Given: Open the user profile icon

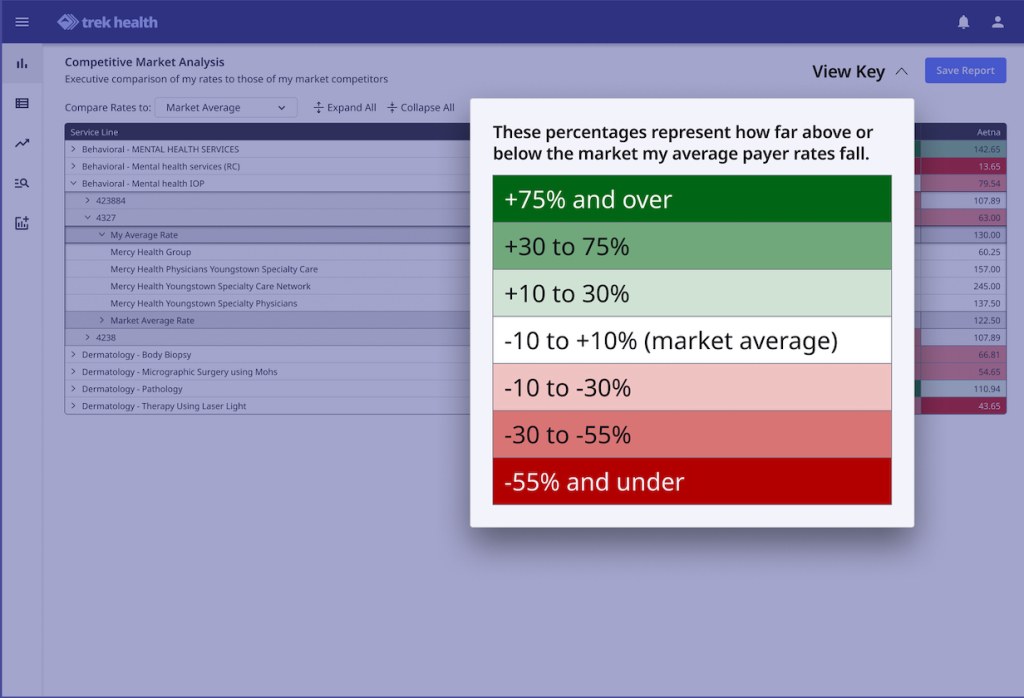Looking at the screenshot, I should 997,22.
